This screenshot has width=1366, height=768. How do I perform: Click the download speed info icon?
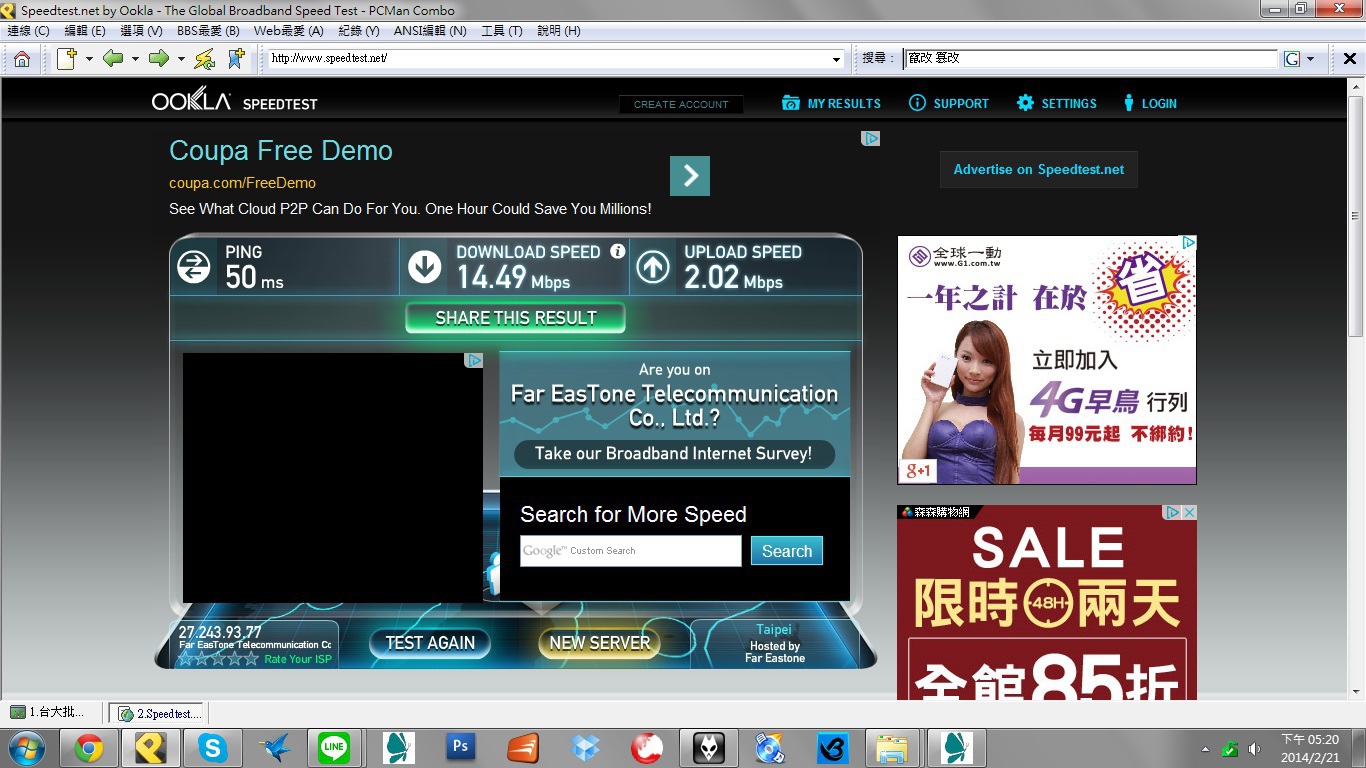(618, 252)
